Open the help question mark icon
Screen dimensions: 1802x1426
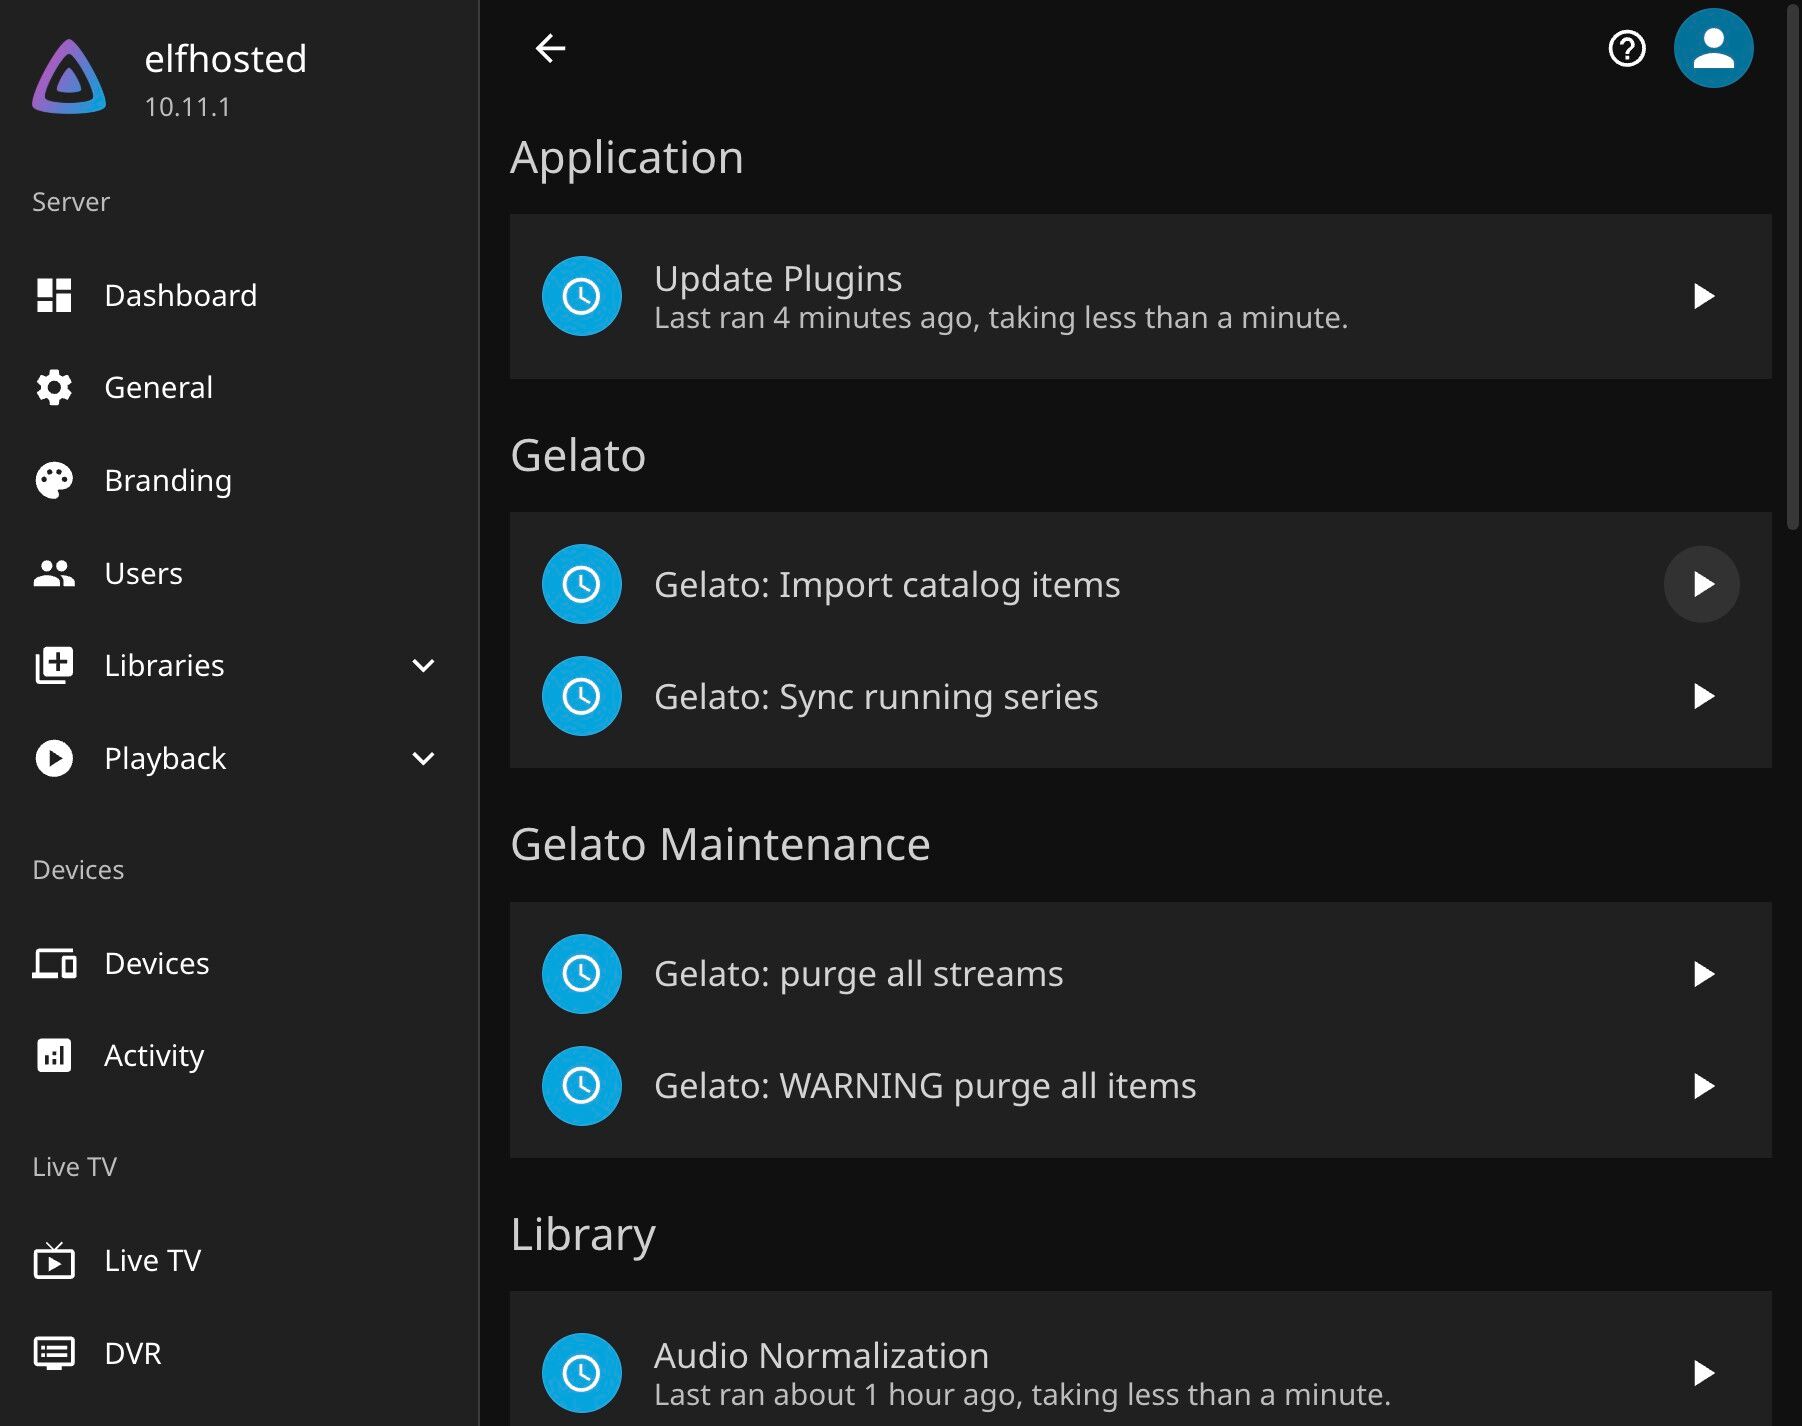(1626, 48)
